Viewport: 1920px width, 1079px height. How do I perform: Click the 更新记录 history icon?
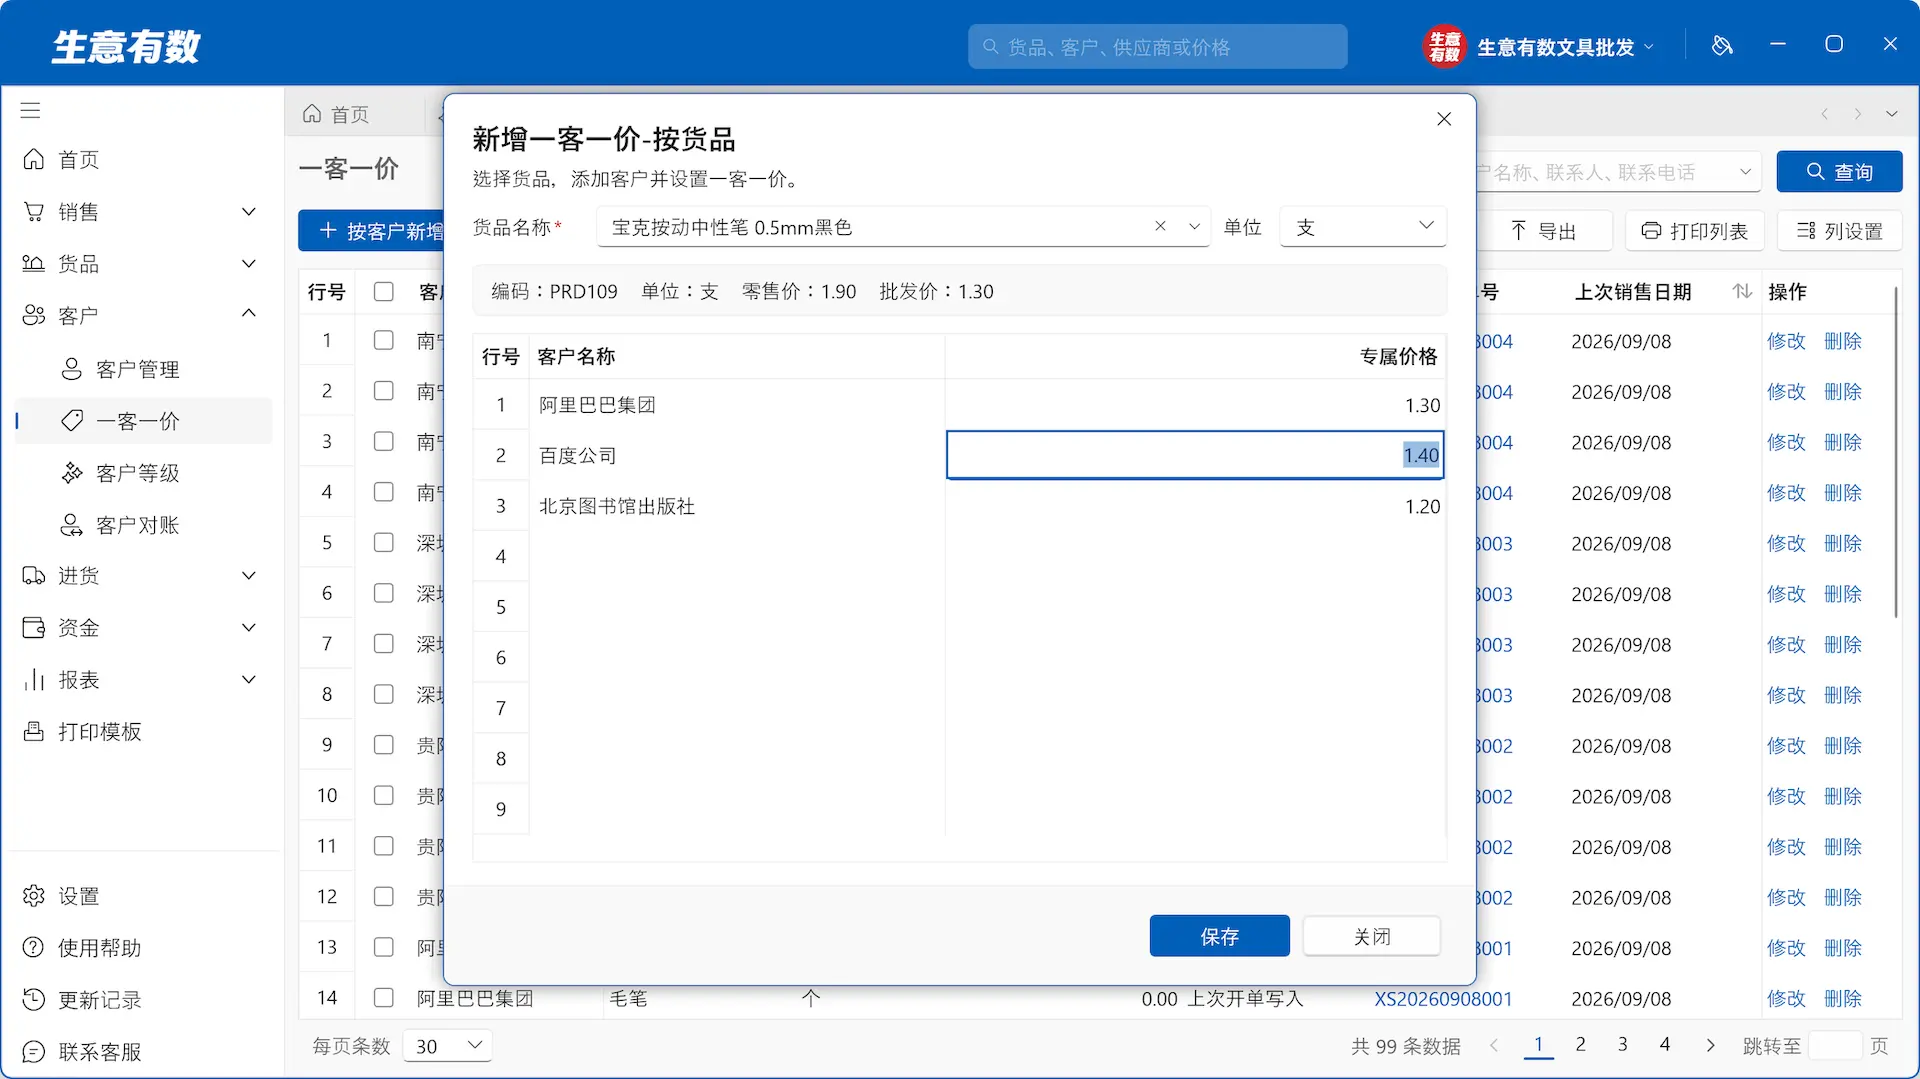click(34, 1000)
